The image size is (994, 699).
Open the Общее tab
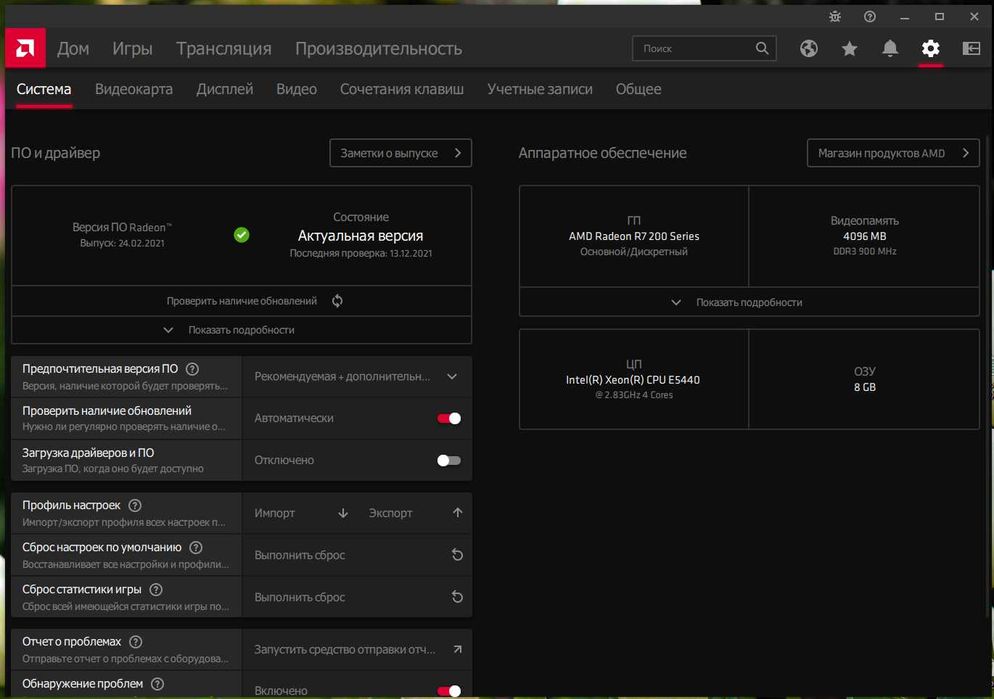pos(638,89)
